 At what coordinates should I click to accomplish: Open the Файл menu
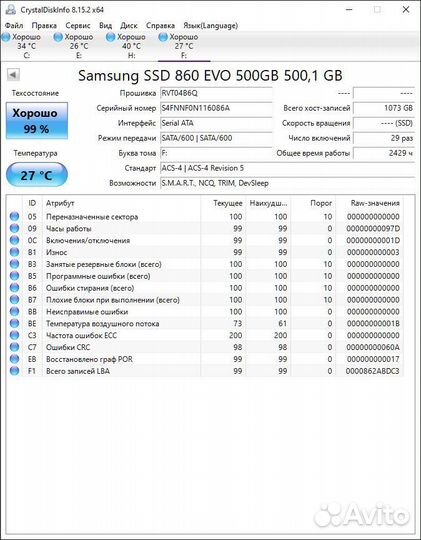(14, 25)
